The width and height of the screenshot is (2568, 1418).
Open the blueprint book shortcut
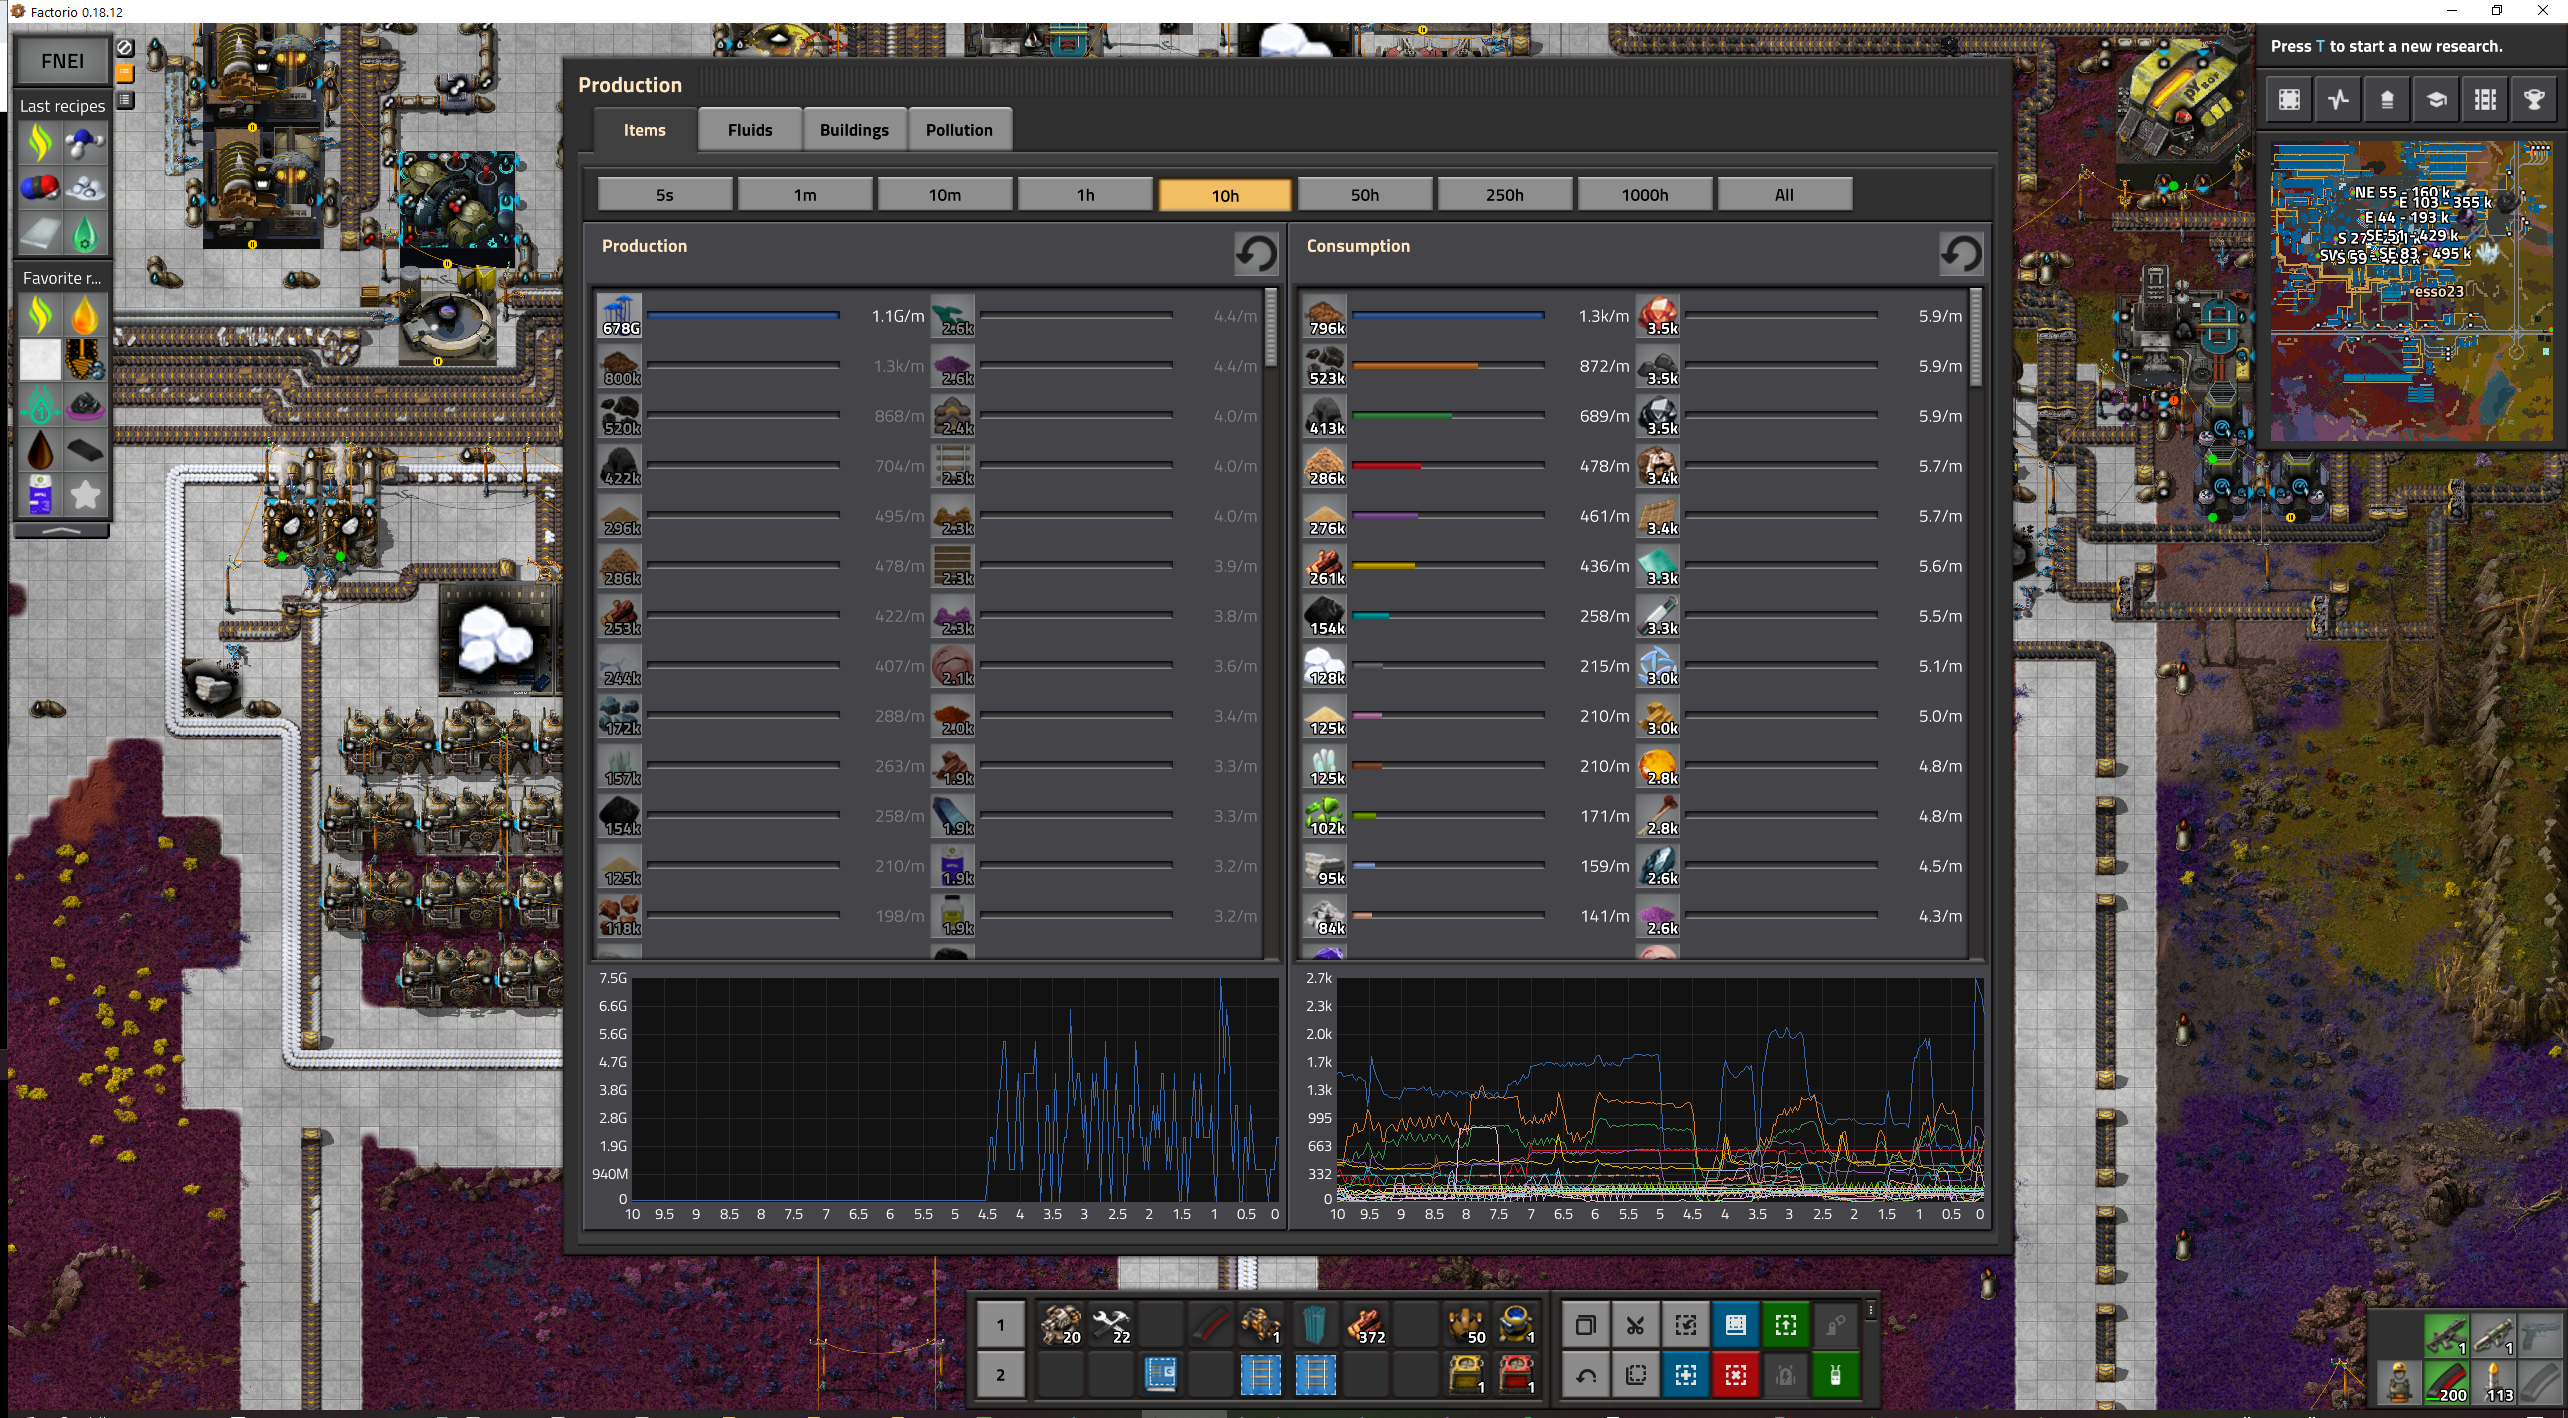1736,1326
